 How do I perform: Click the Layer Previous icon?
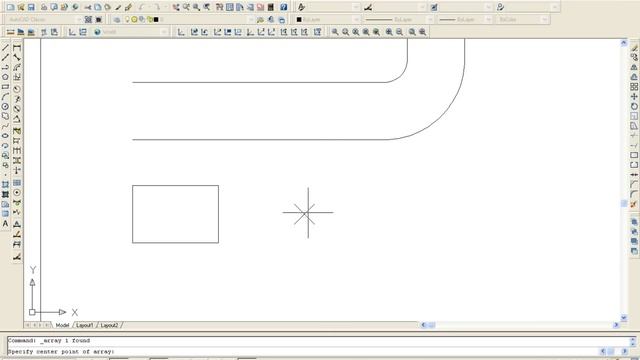point(271,19)
